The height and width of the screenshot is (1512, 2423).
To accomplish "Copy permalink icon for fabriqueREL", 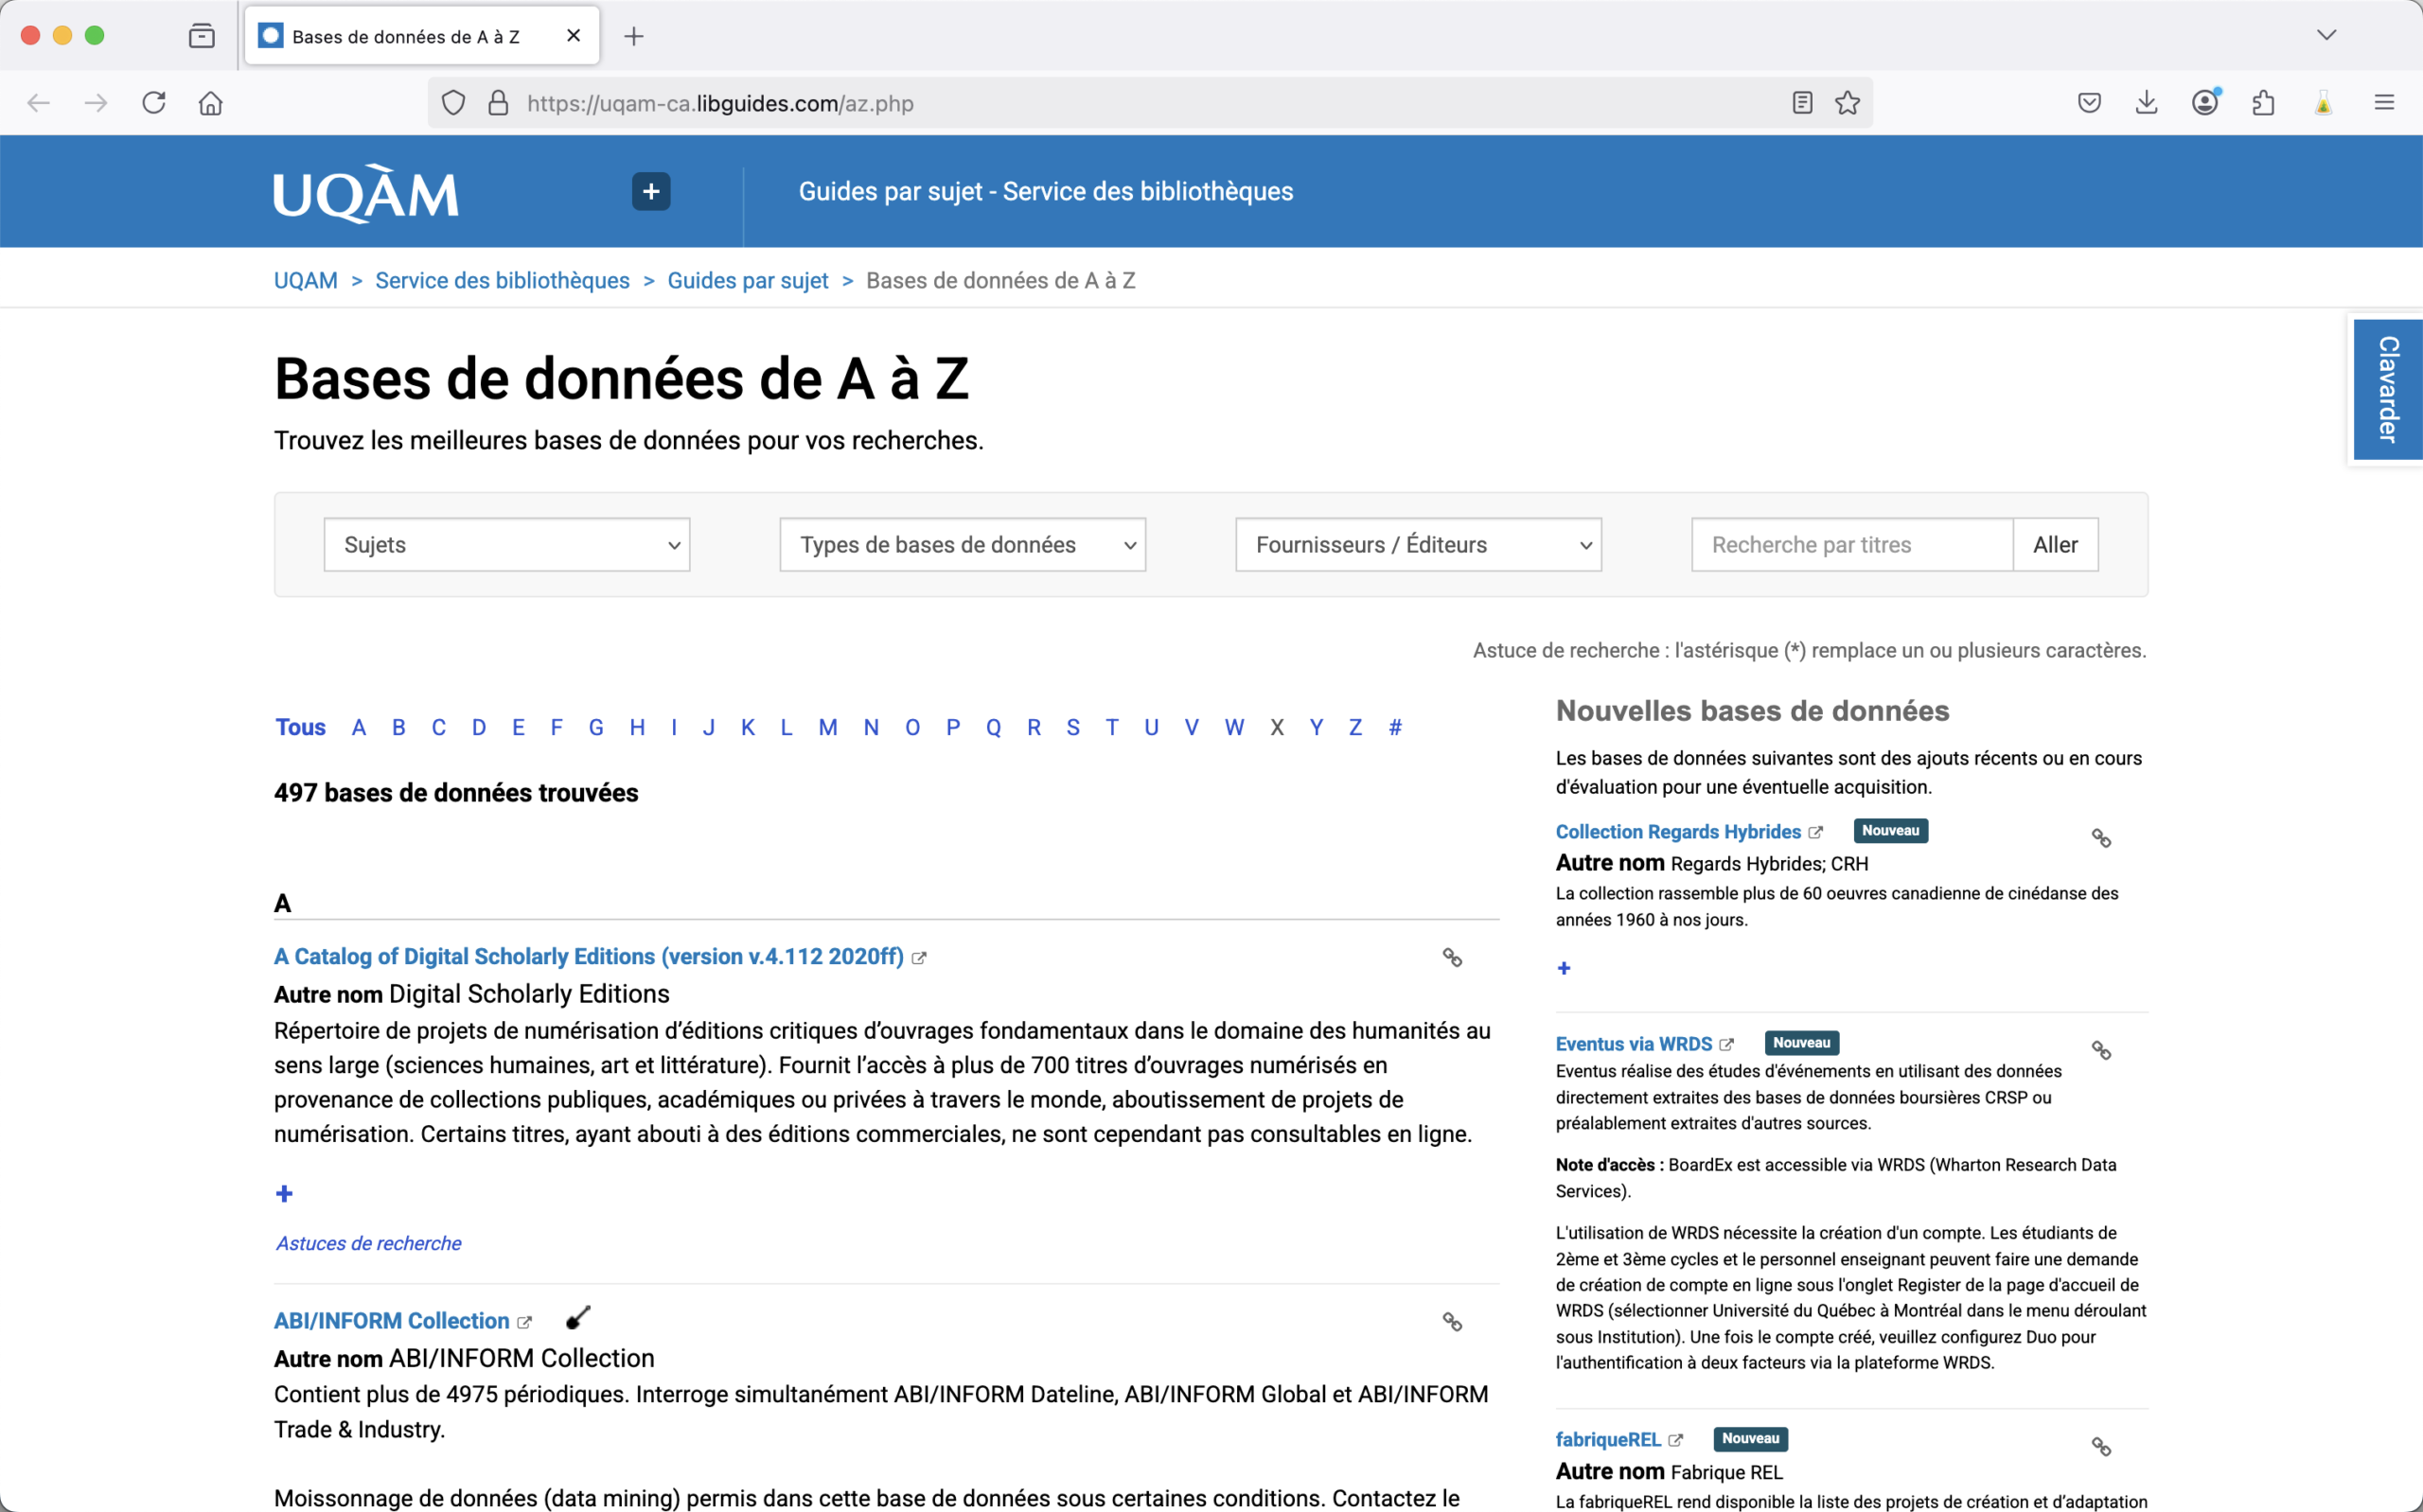I will click(x=2101, y=1446).
